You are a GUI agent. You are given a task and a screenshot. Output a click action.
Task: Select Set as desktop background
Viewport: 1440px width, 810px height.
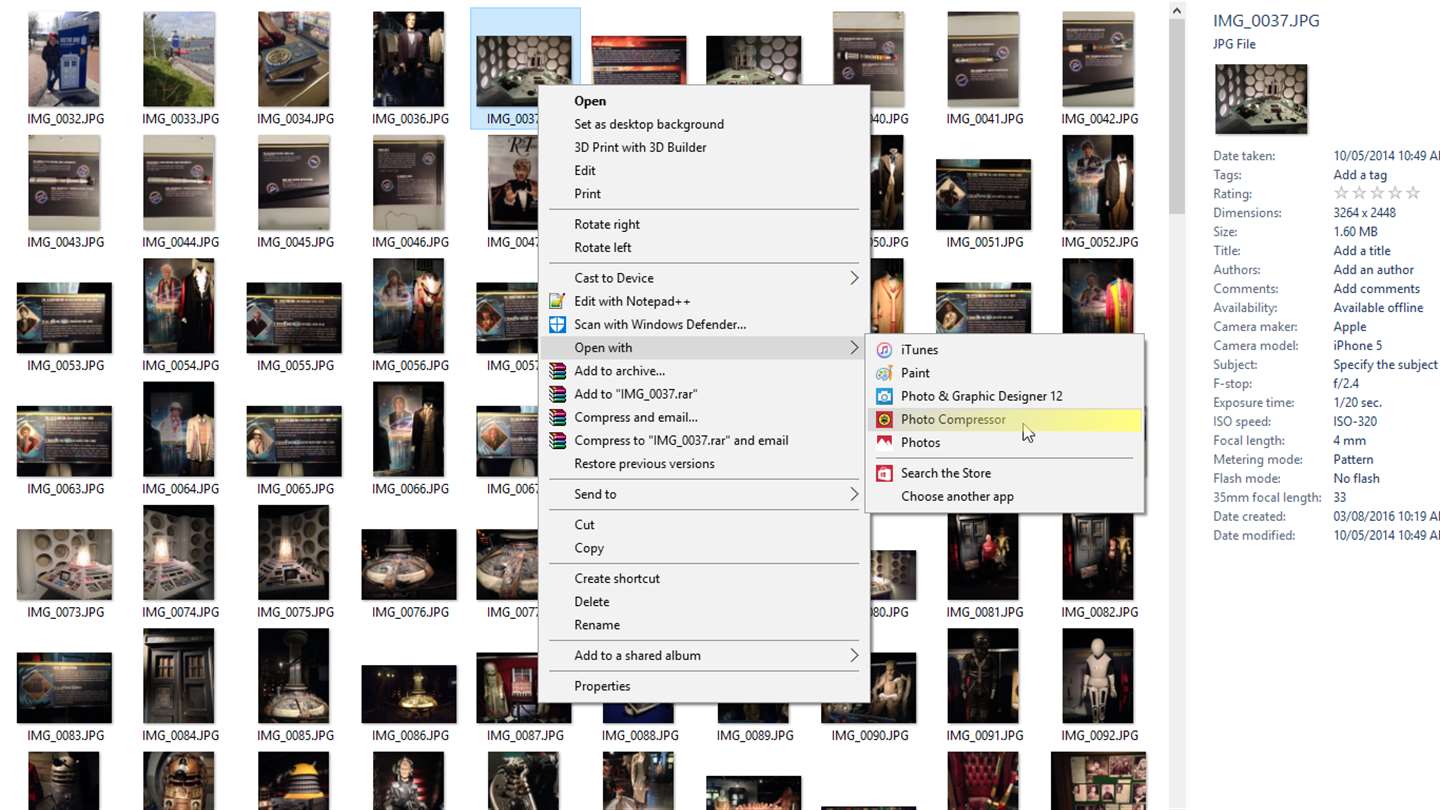649,124
